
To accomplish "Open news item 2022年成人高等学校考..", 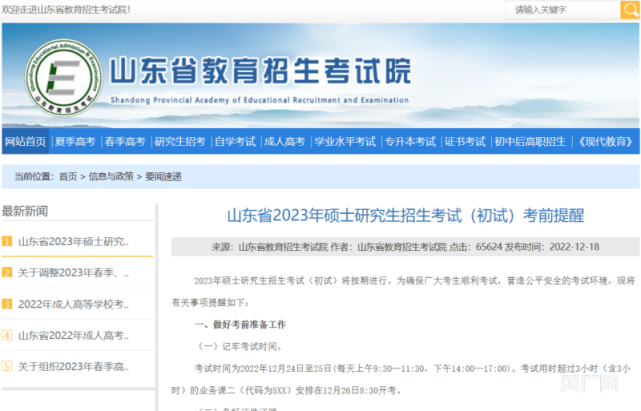I will [74, 304].
